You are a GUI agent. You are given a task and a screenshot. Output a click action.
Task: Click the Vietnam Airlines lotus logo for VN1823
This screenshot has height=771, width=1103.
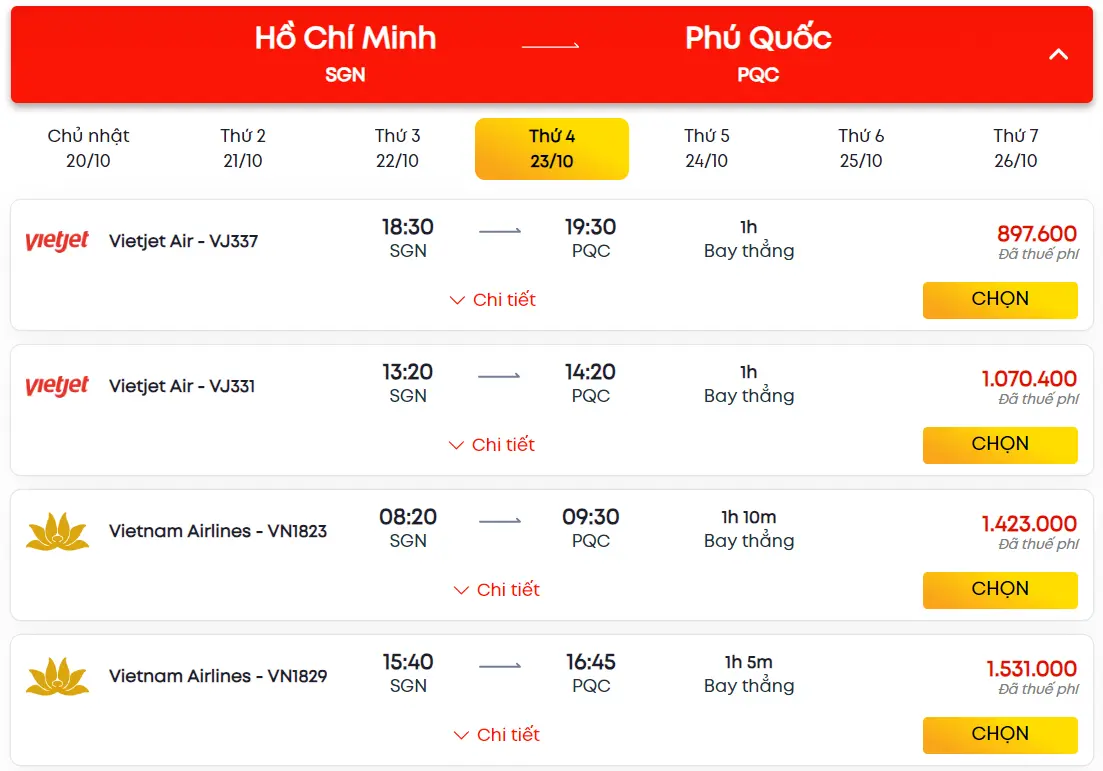(57, 532)
